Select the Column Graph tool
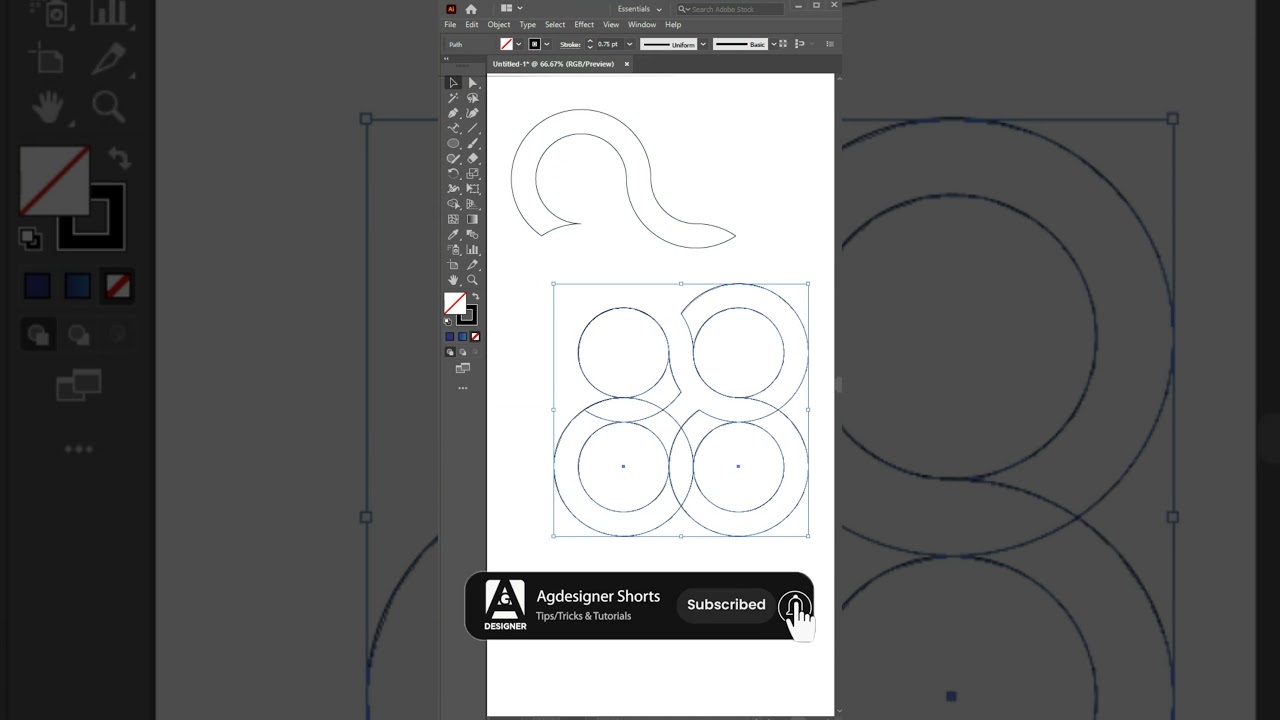The image size is (1280, 720). (473, 249)
